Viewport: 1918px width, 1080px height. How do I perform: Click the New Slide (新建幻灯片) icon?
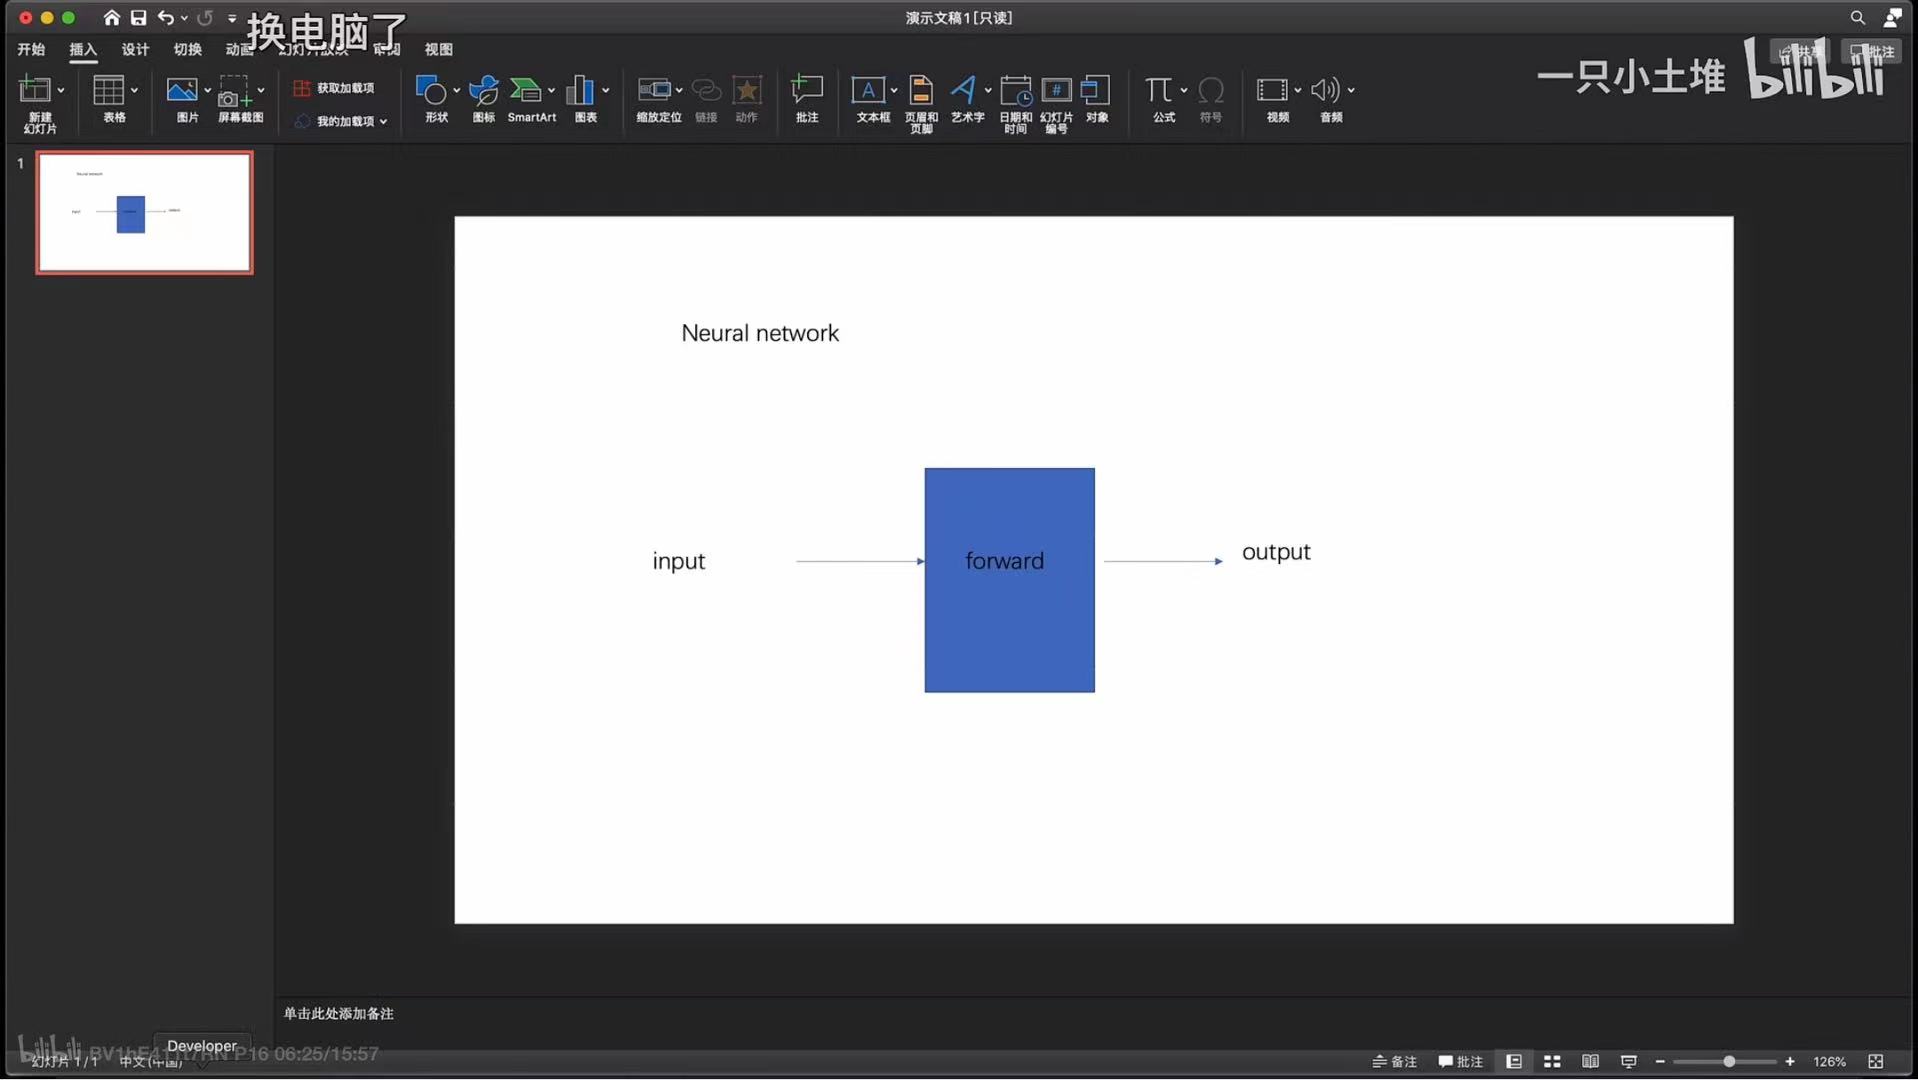click(34, 90)
